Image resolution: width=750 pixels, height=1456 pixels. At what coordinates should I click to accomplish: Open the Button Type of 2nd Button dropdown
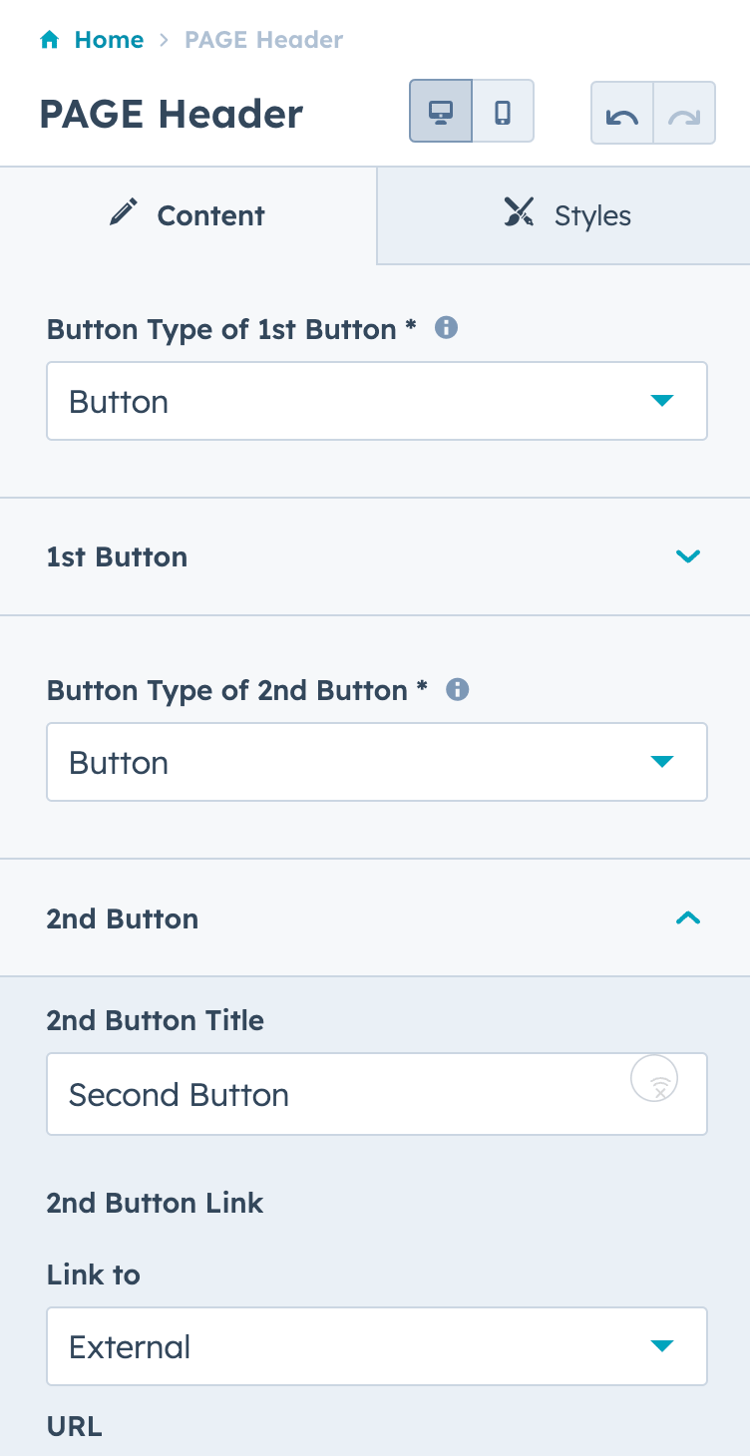377,761
